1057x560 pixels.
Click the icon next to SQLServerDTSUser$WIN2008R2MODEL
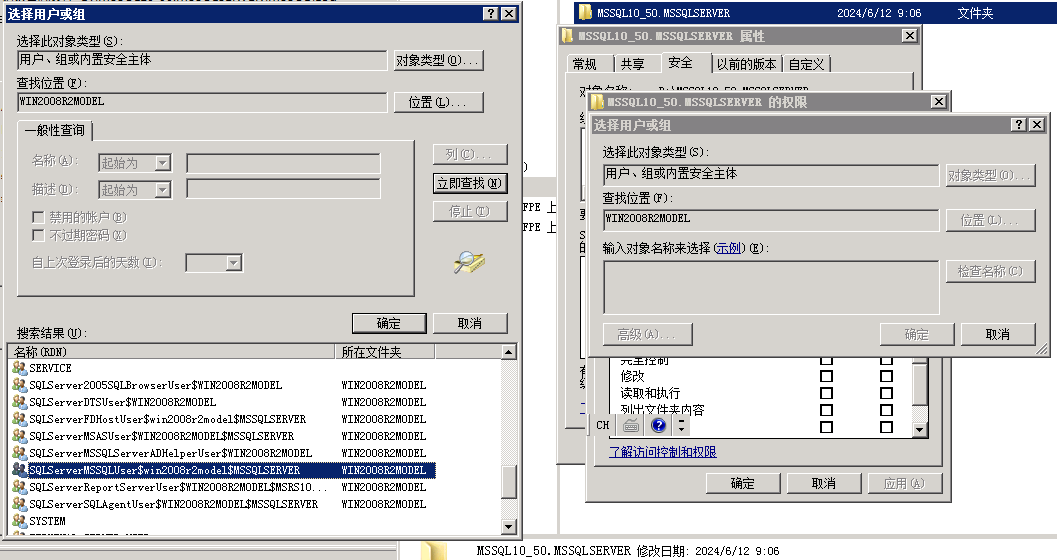(x=20, y=402)
